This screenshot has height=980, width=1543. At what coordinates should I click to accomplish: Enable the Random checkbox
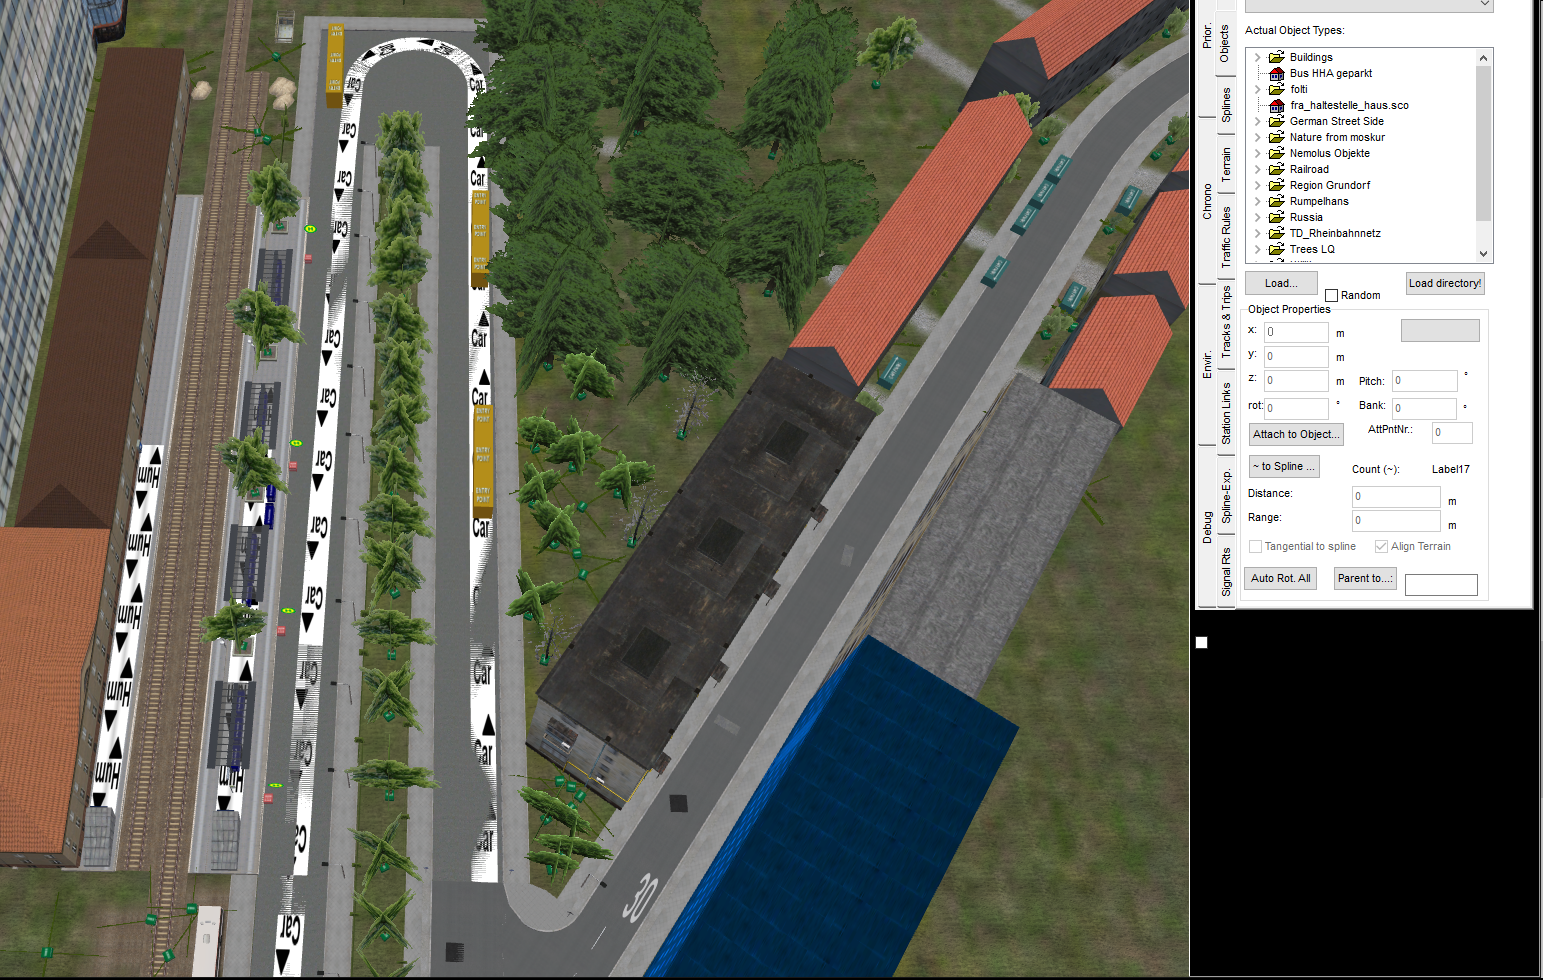coord(1331,296)
